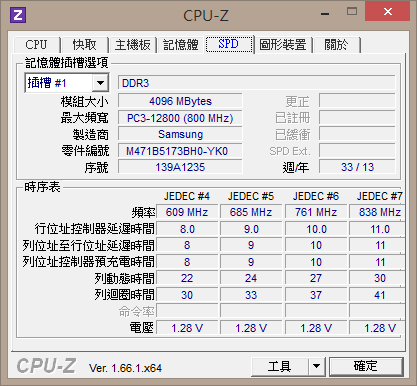Close the CPU-Z window
Image resolution: width=417 pixels, height=386 pixels.
[387, 12]
